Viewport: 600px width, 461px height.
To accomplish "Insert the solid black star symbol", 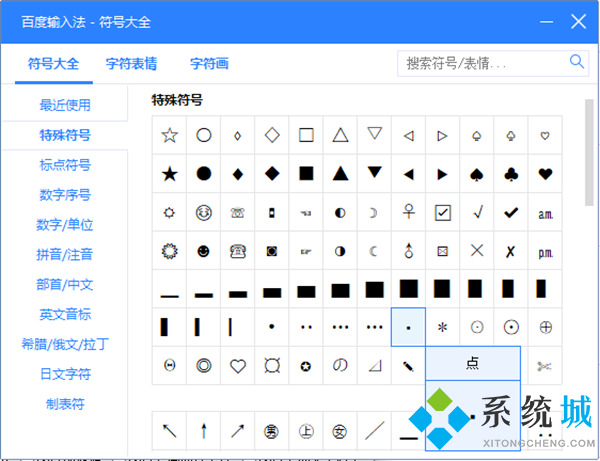I will (x=170, y=174).
